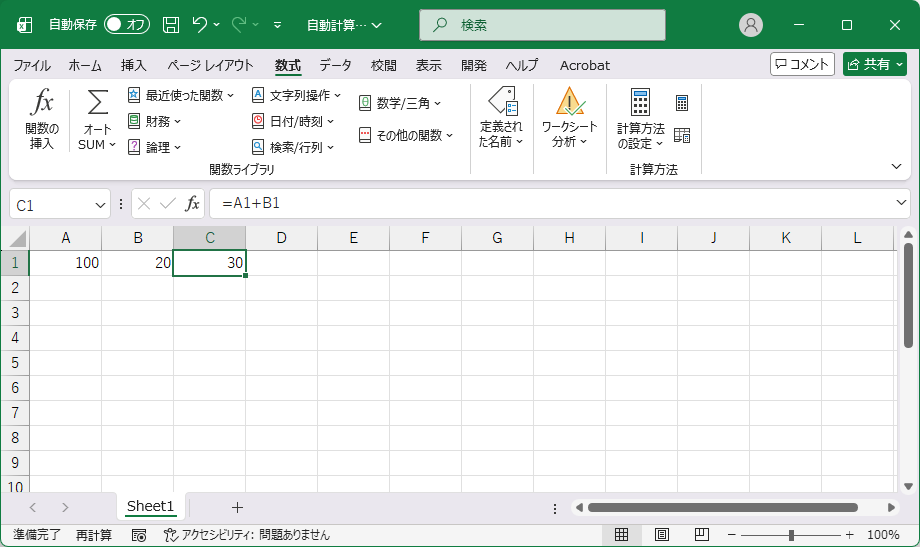Click the Calculate Now calculator icon

point(682,103)
